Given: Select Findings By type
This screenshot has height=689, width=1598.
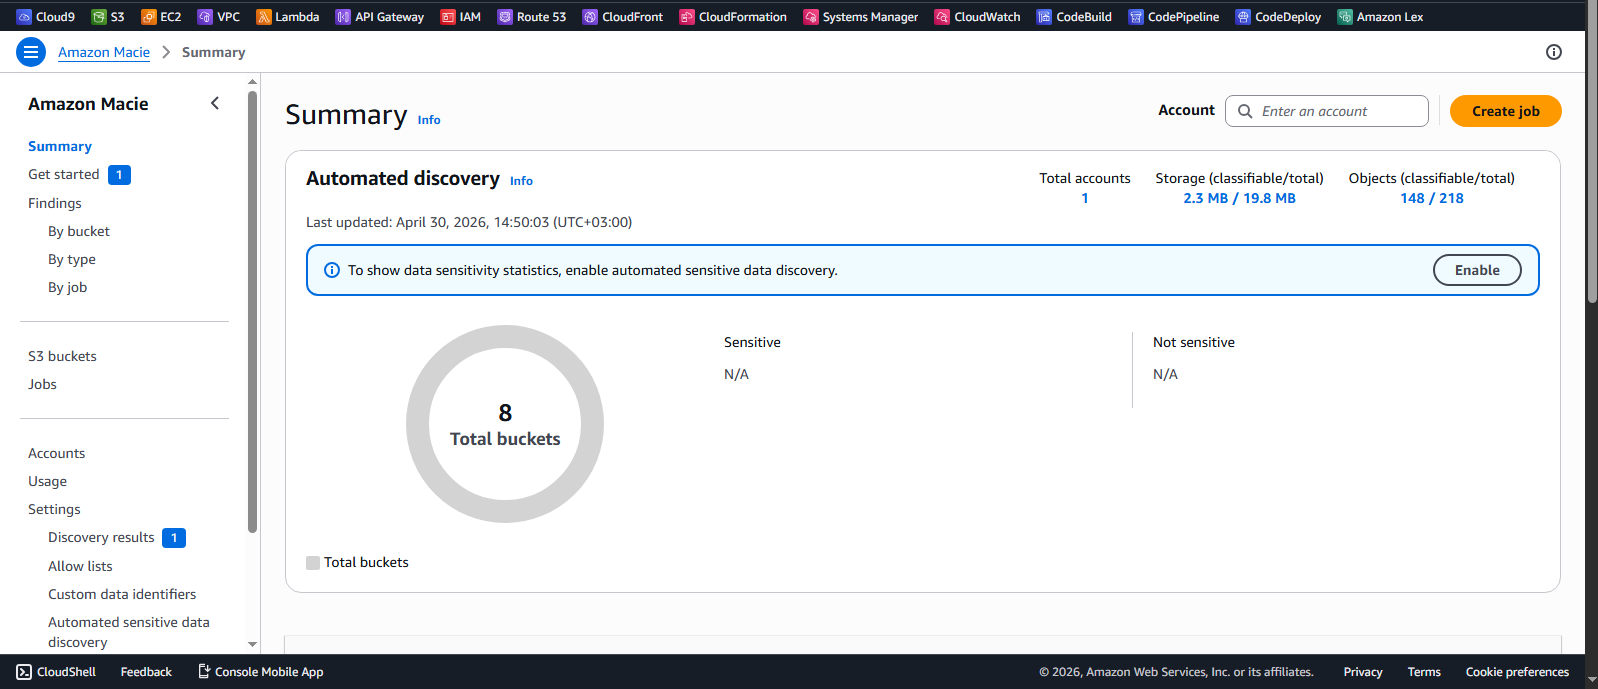Looking at the screenshot, I should 72,259.
